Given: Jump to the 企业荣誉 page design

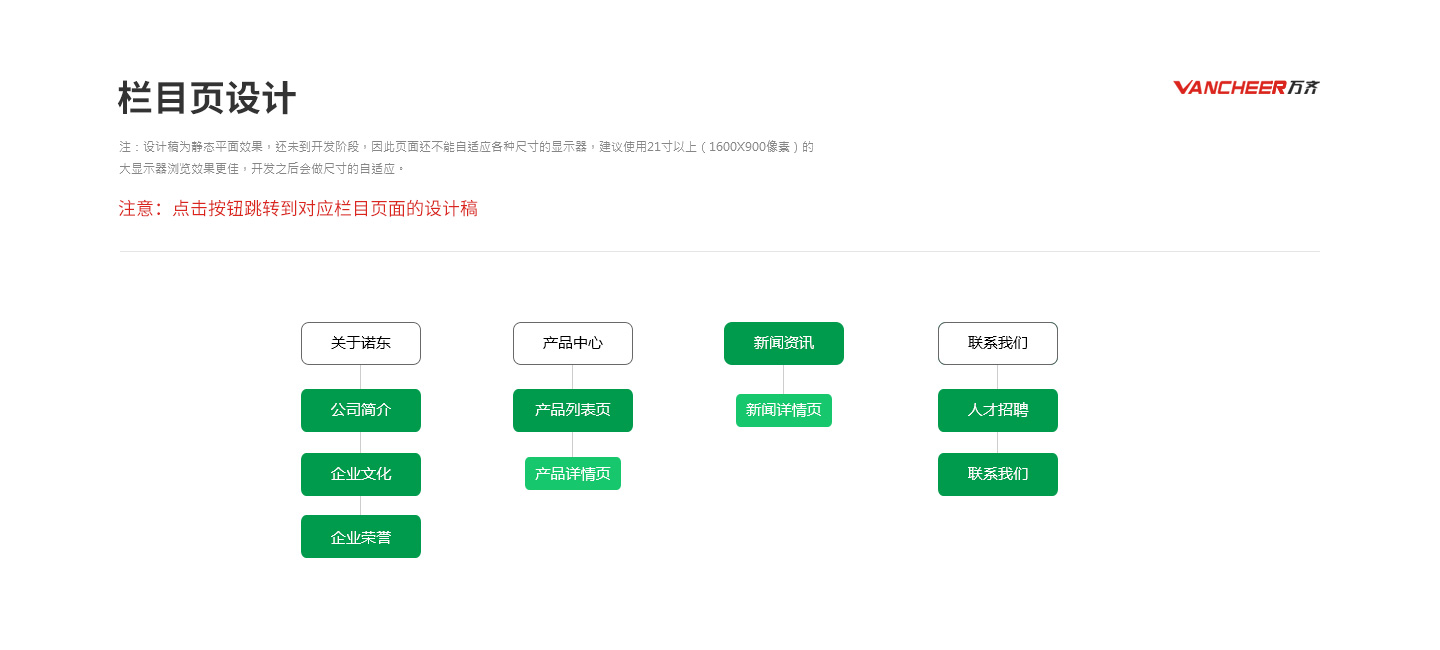Looking at the screenshot, I should point(361,537).
